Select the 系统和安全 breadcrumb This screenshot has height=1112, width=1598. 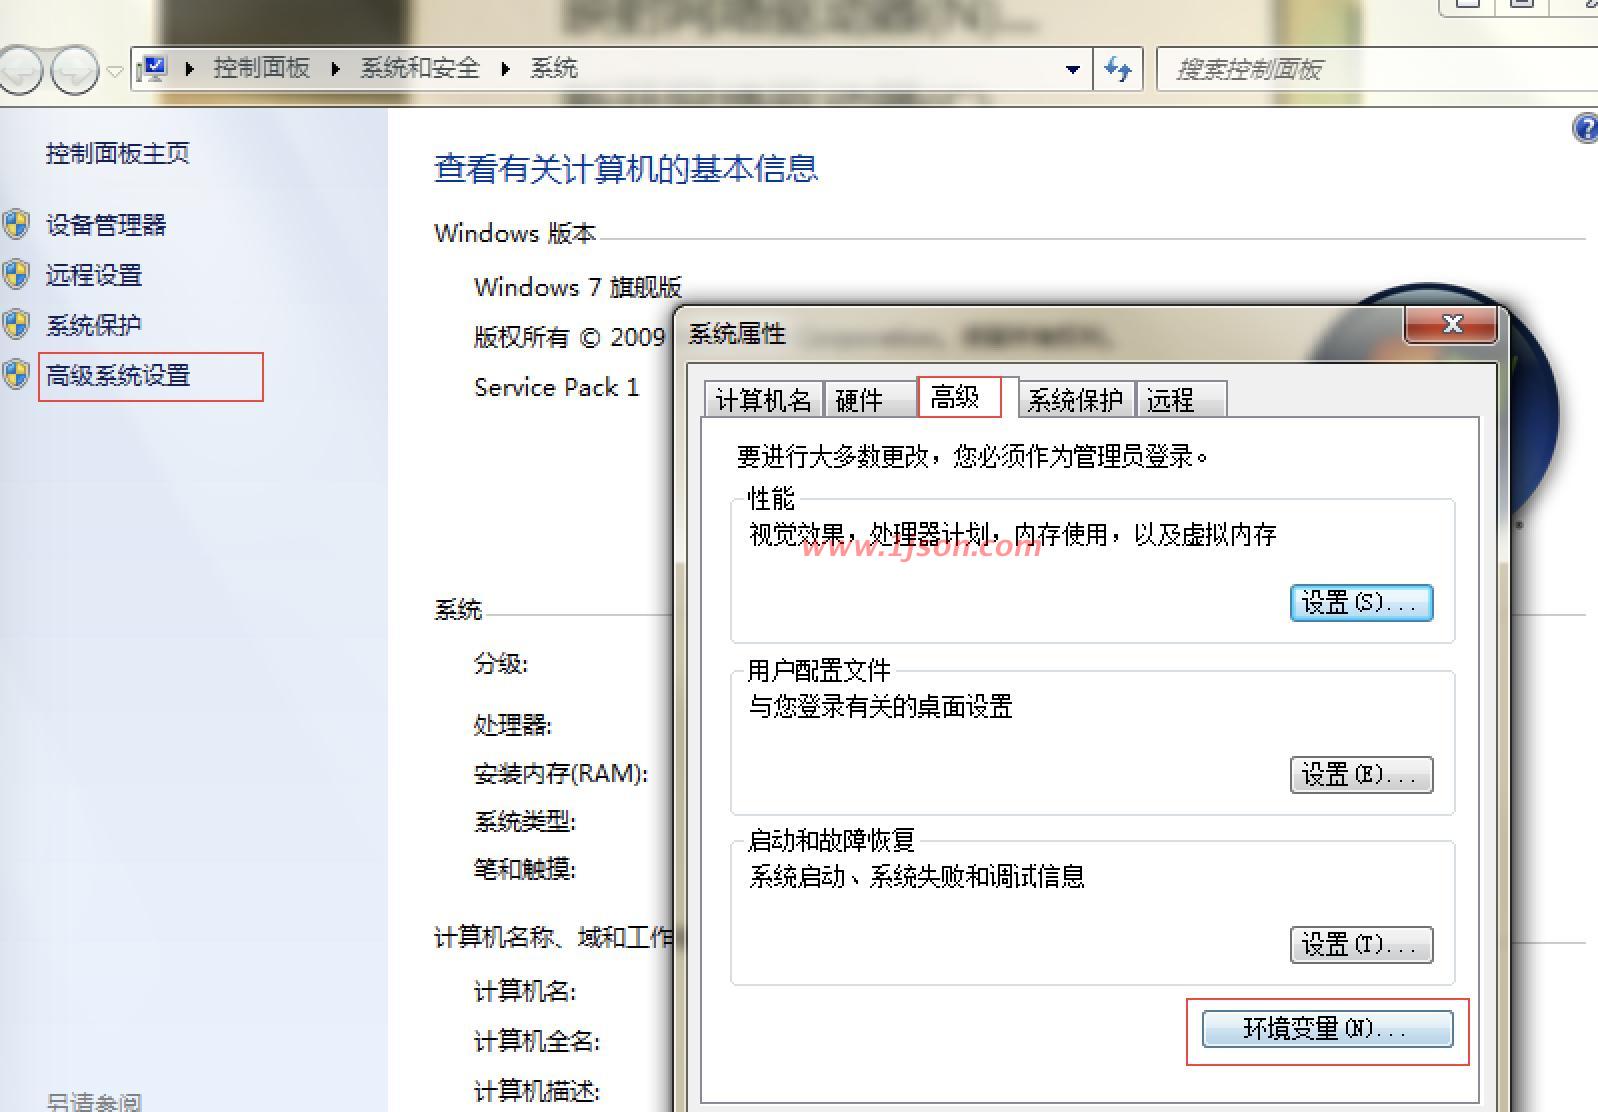[x=420, y=68]
